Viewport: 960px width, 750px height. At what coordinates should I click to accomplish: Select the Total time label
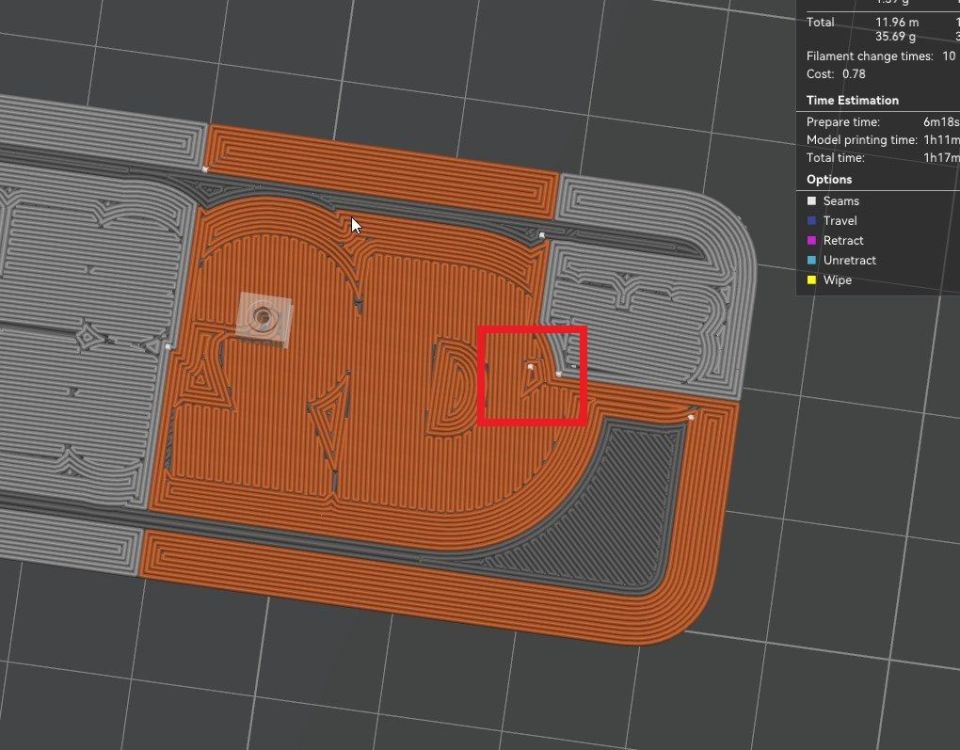pyautogui.click(x=836, y=157)
